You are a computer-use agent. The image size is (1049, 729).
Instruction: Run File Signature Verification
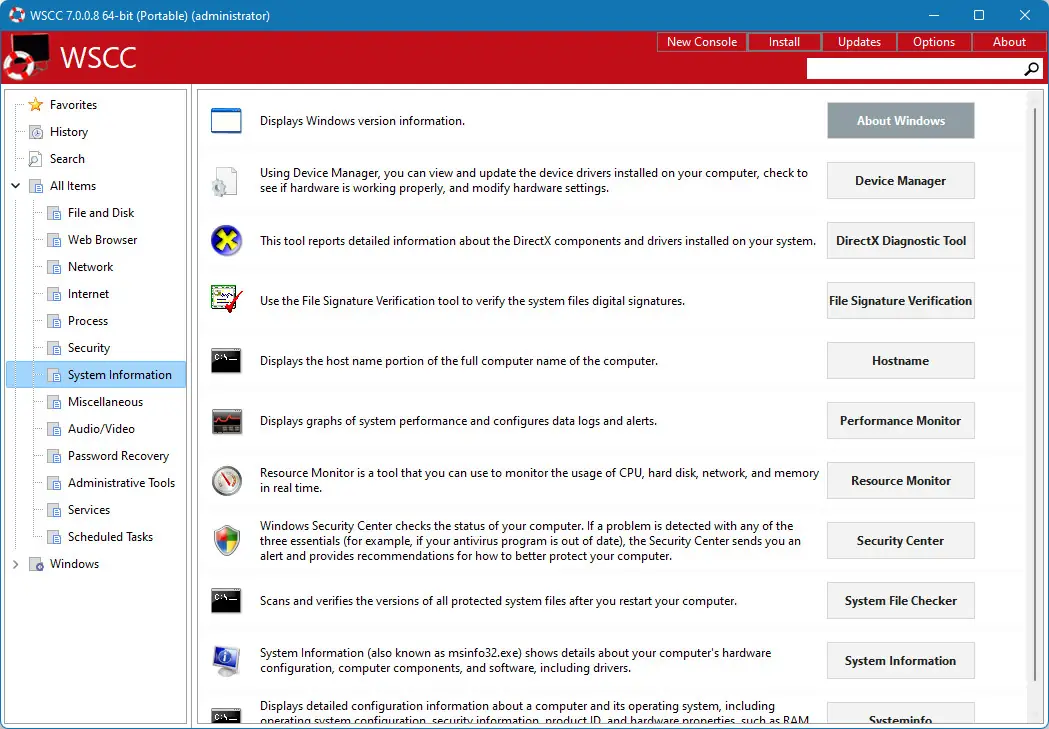point(900,300)
